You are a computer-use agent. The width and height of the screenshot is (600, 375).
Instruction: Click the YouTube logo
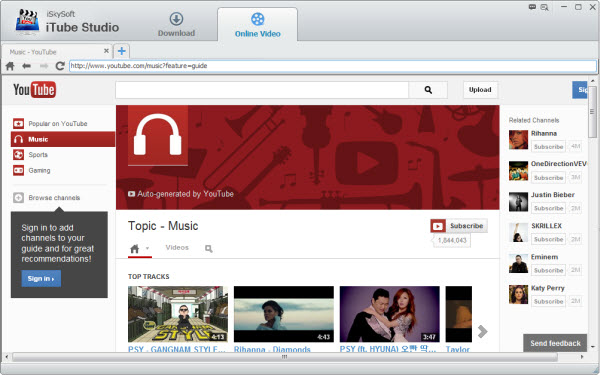[34, 90]
